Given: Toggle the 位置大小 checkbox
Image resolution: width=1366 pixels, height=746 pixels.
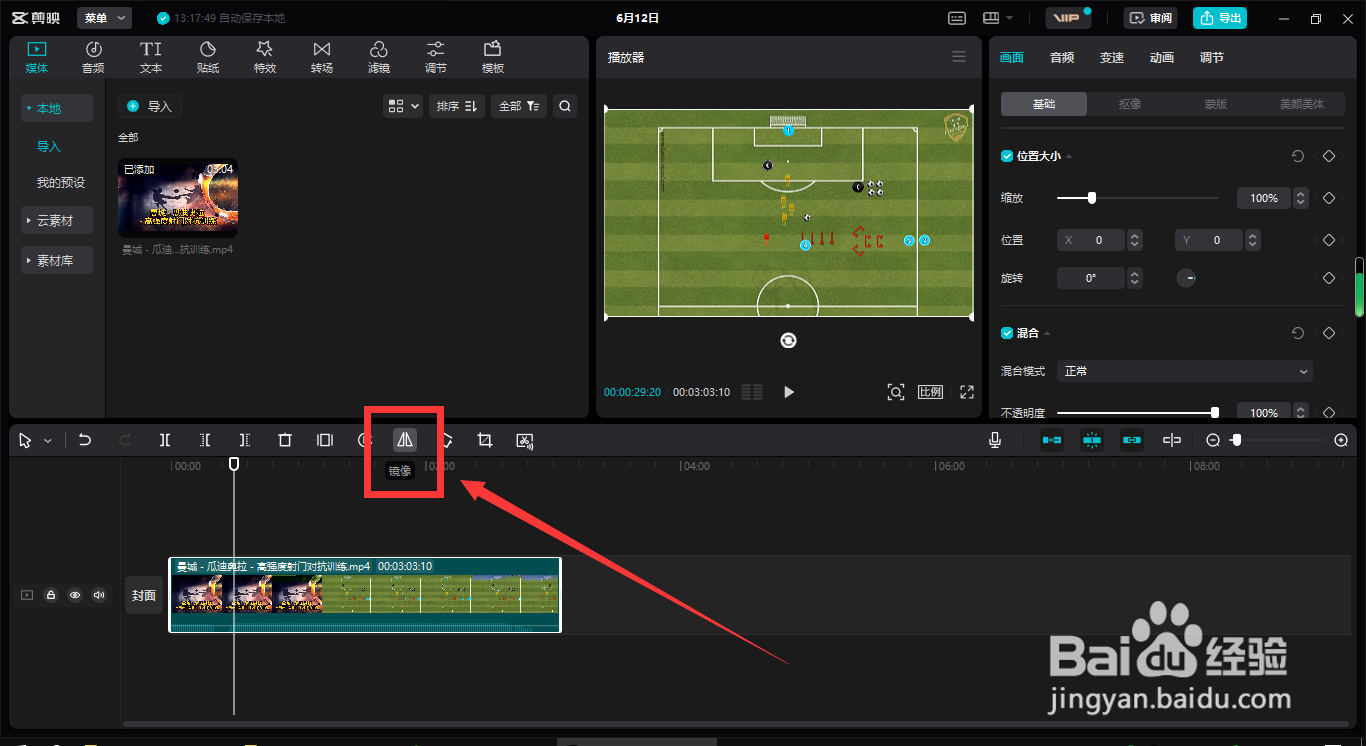Looking at the screenshot, I should point(1007,156).
